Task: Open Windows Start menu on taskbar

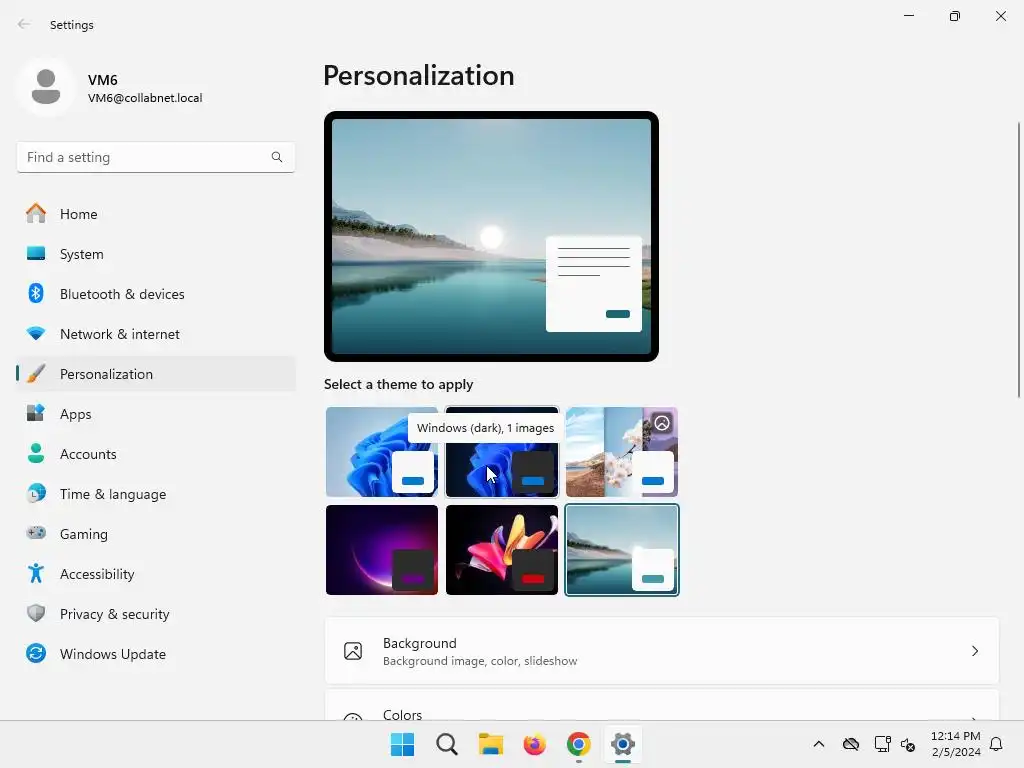Action: pos(402,744)
